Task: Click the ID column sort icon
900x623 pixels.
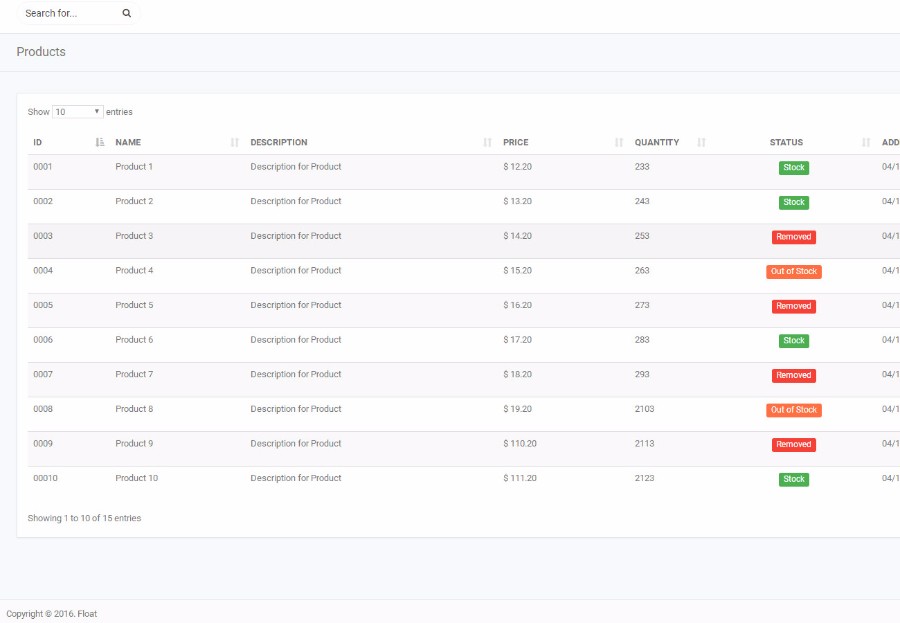Action: click(x=100, y=142)
